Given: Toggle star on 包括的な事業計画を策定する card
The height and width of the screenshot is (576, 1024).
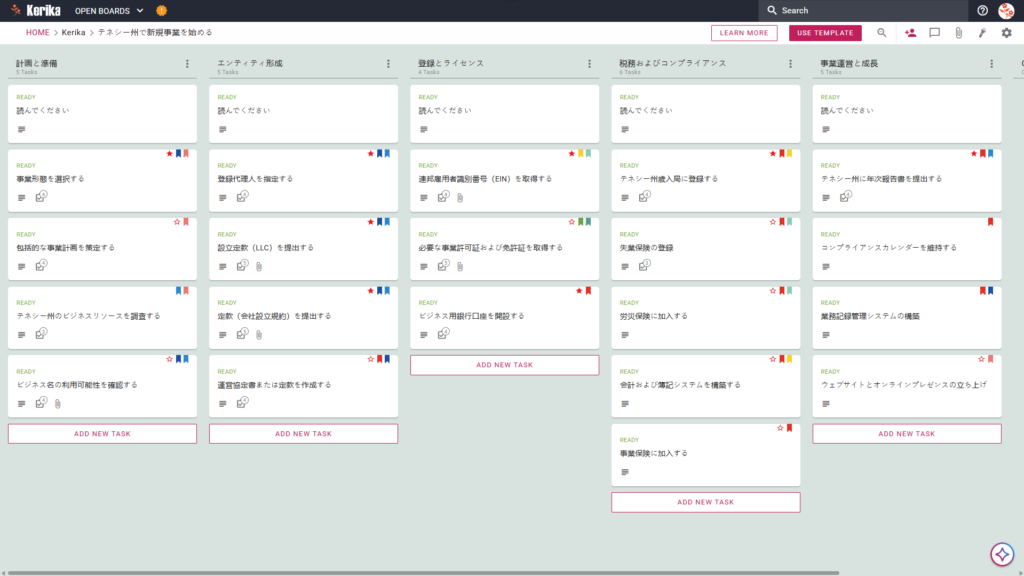Looking at the screenshot, I should tap(177, 222).
